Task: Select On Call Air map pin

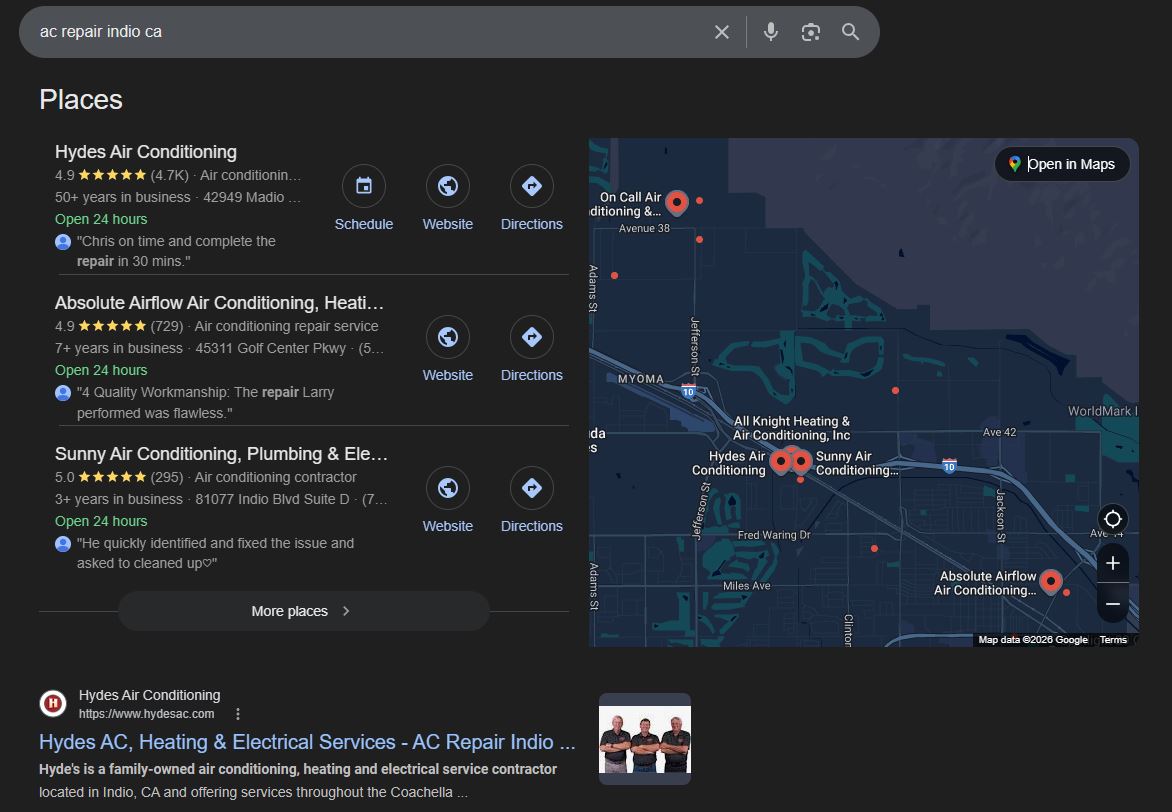Action: [x=677, y=202]
